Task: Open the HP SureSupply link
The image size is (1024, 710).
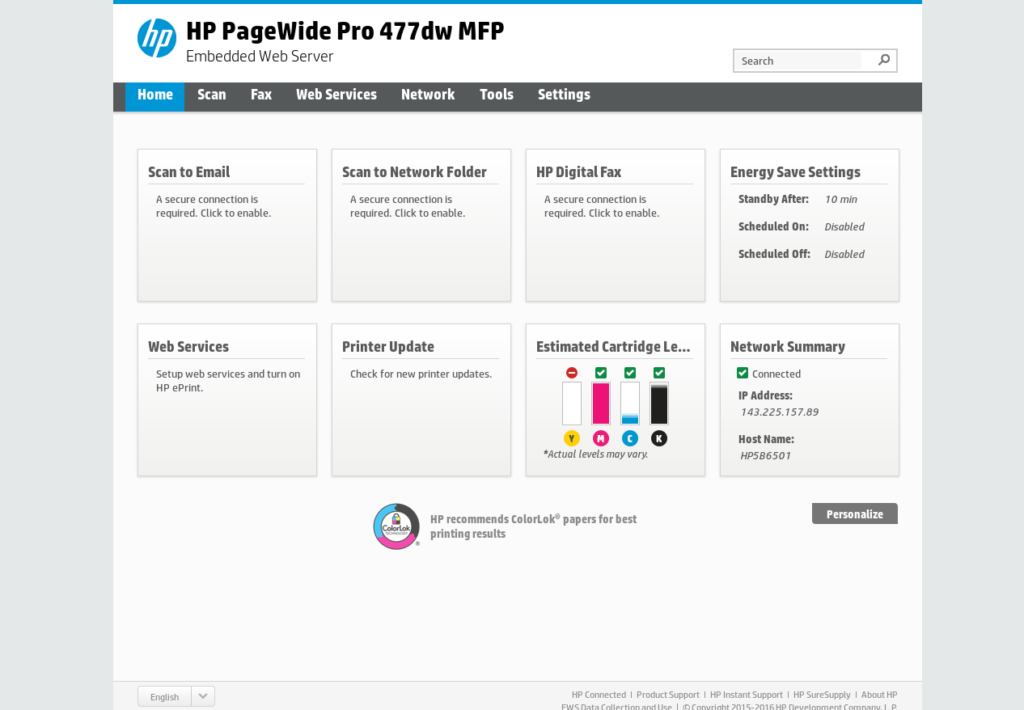Action: point(822,695)
